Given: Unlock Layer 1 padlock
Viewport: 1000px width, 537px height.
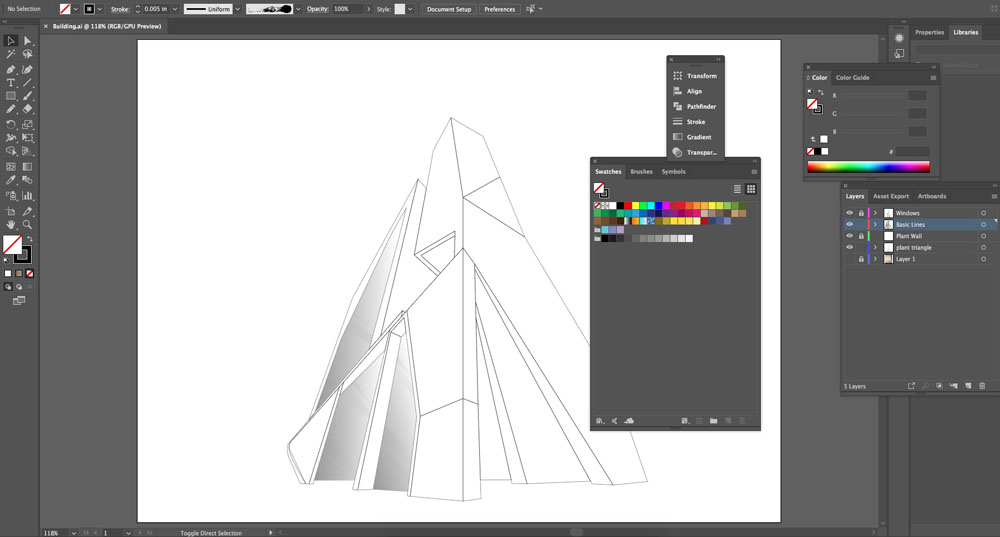Looking at the screenshot, I should point(861,259).
